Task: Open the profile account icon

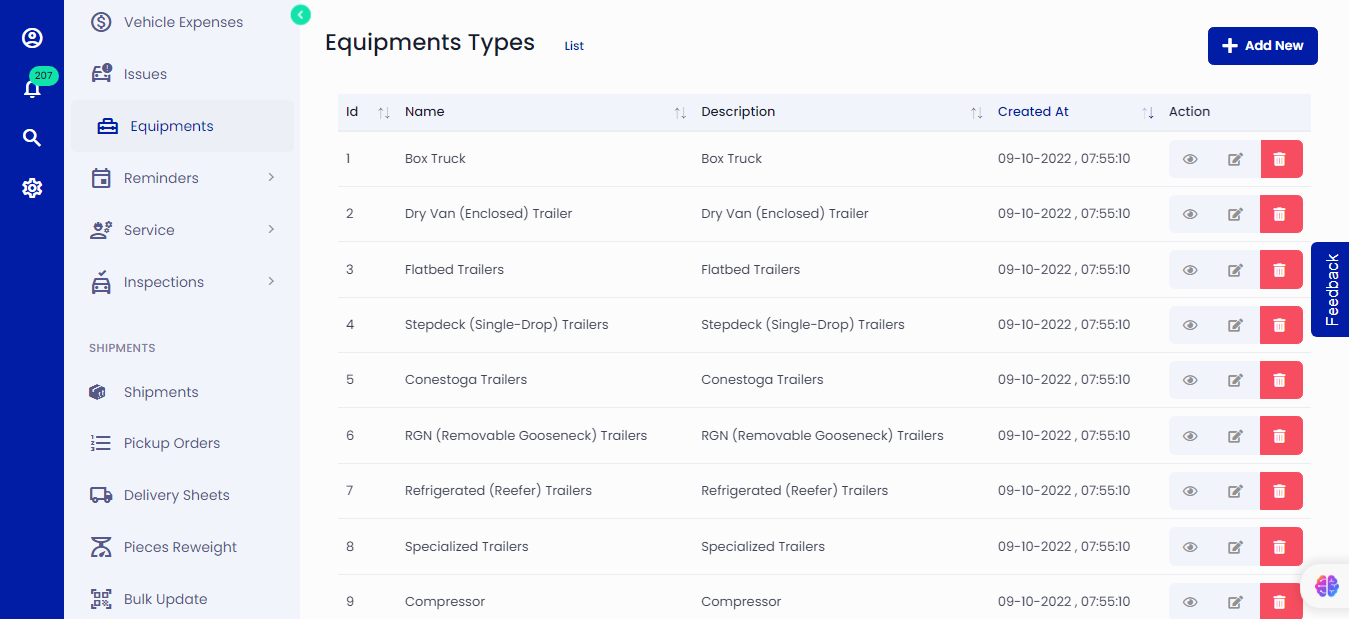Action: pyautogui.click(x=32, y=37)
